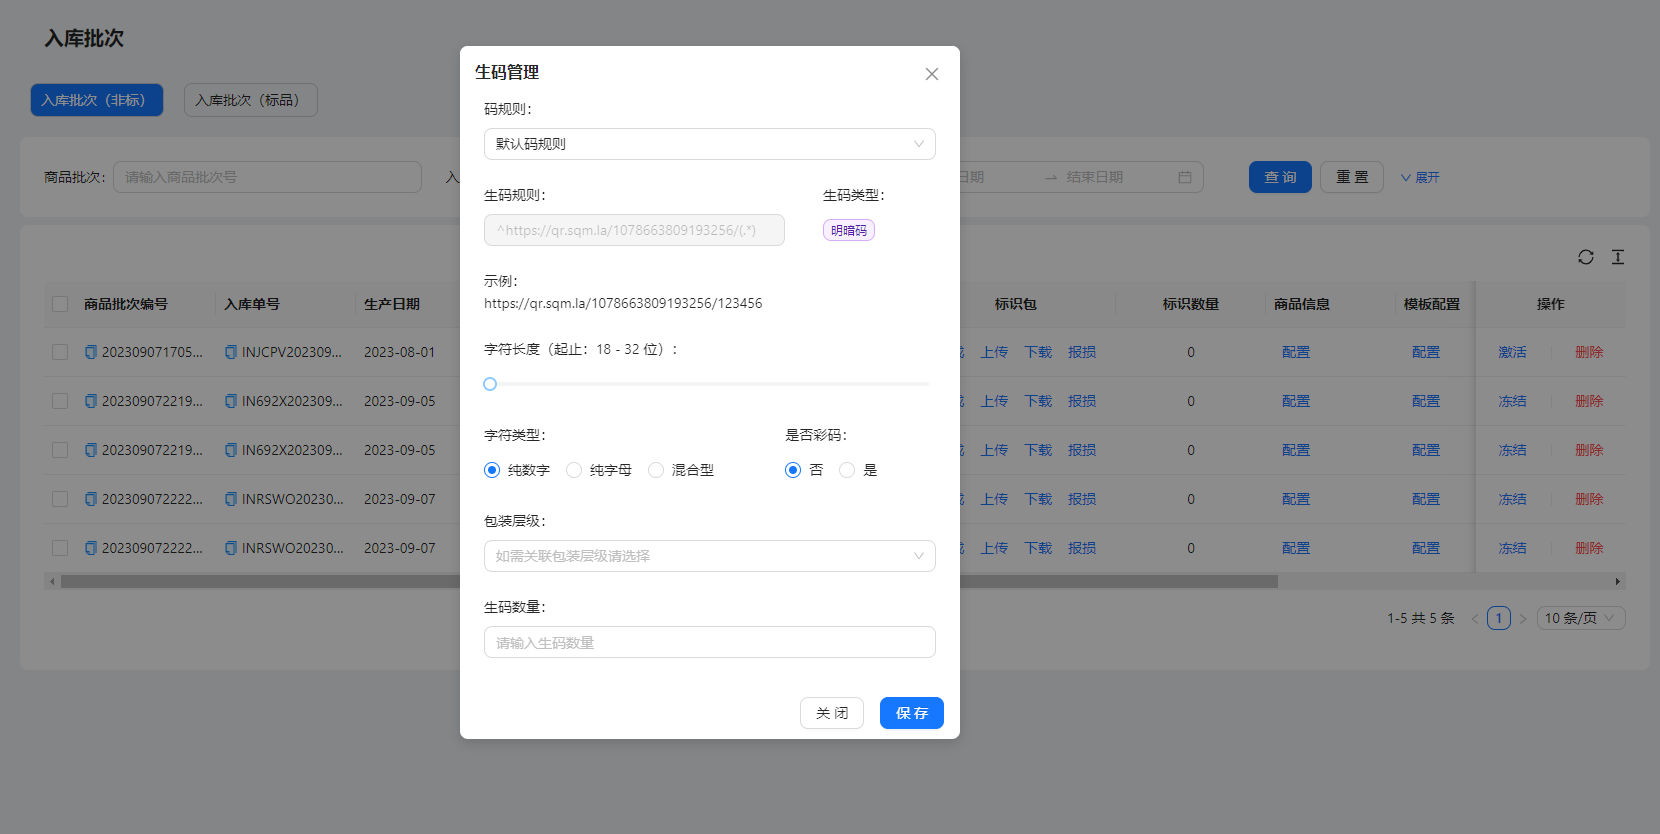
Task: Click the example URL text ending in 123456
Action: [623, 303]
